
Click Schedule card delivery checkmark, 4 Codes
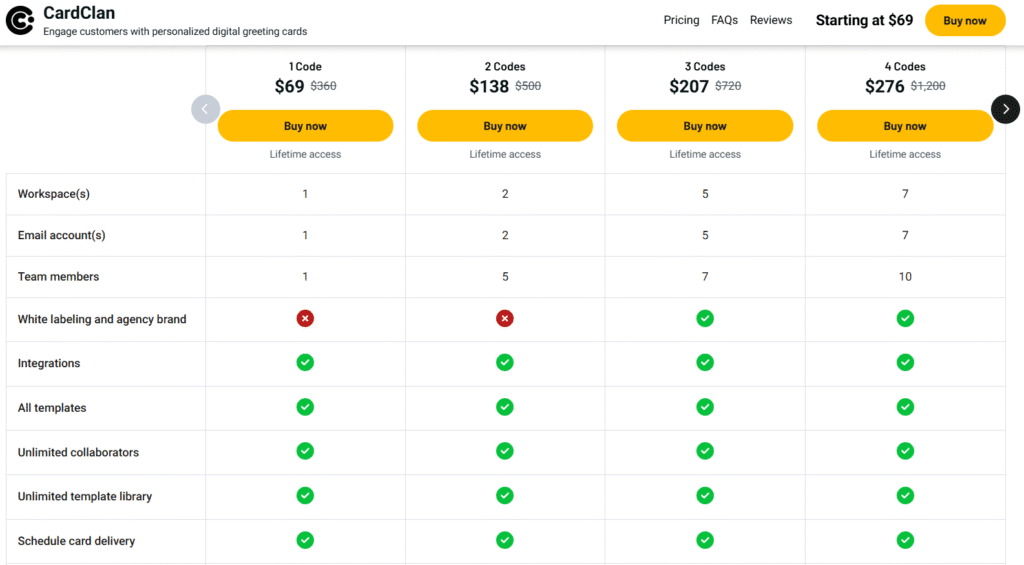coord(905,540)
